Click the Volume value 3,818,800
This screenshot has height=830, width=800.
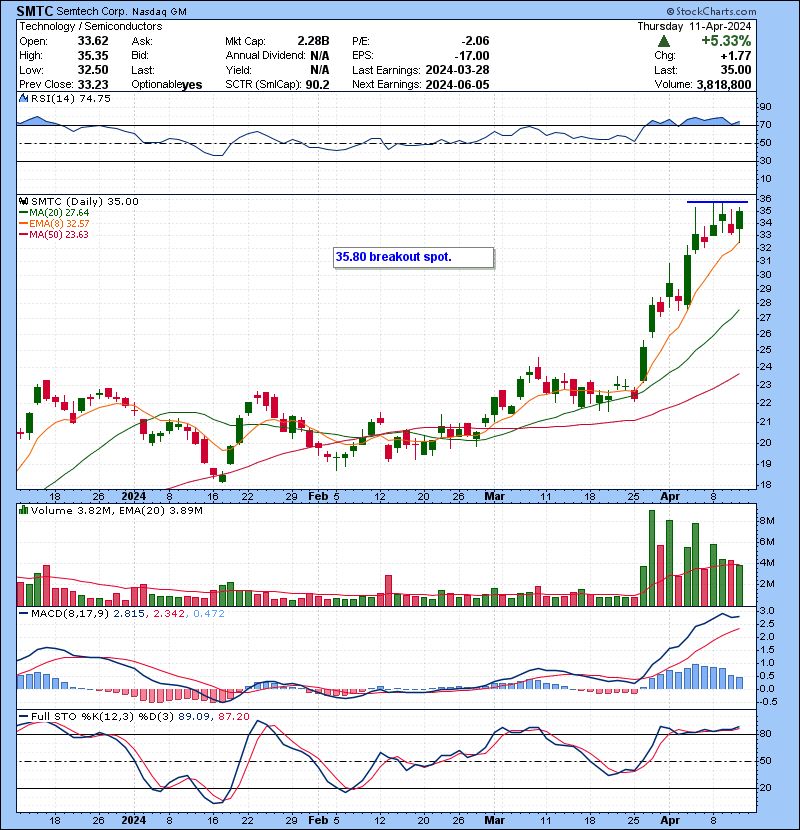tap(724, 85)
